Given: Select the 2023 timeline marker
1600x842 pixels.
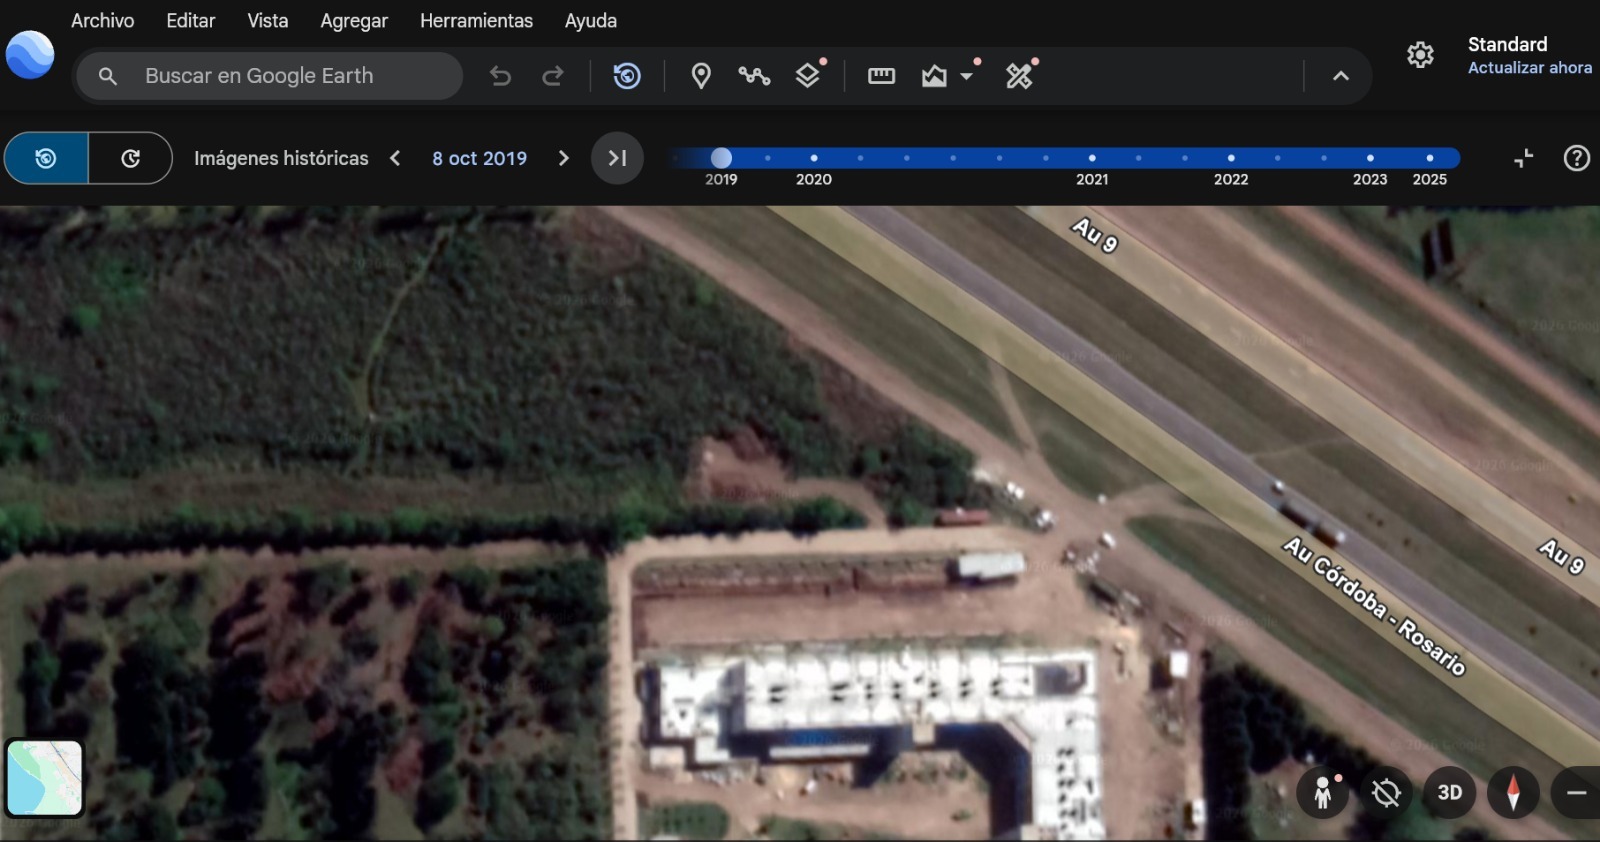Looking at the screenshot, I should click(x=1370, y=158).
